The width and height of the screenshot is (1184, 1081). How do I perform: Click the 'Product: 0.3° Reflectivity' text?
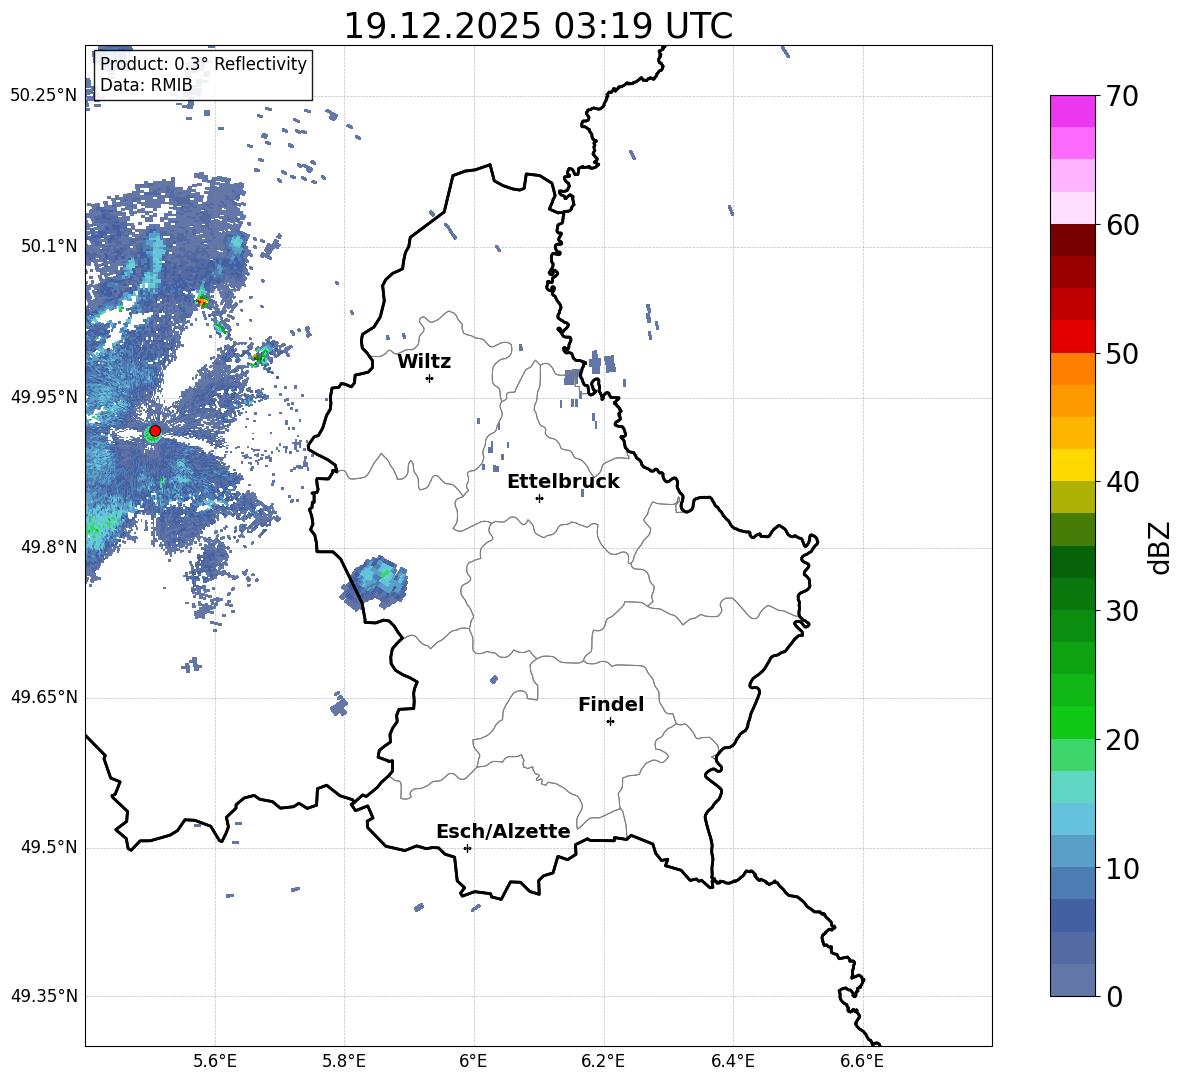203,63
